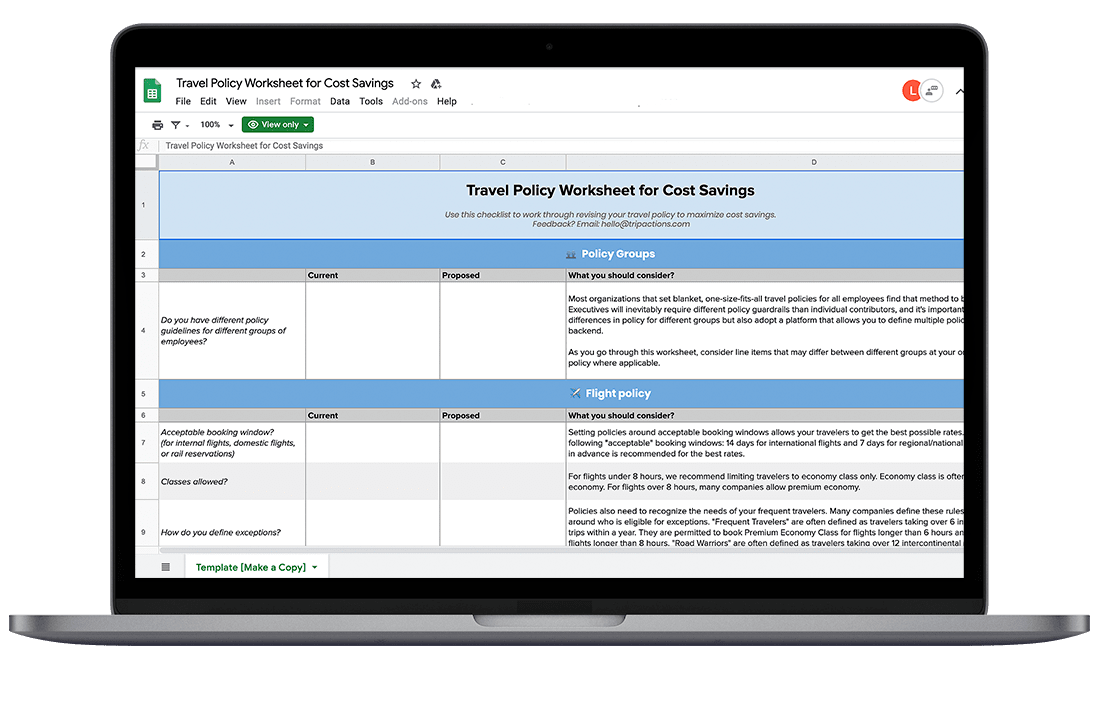
Task: Open the Add-ons menu
Action: 410,101
